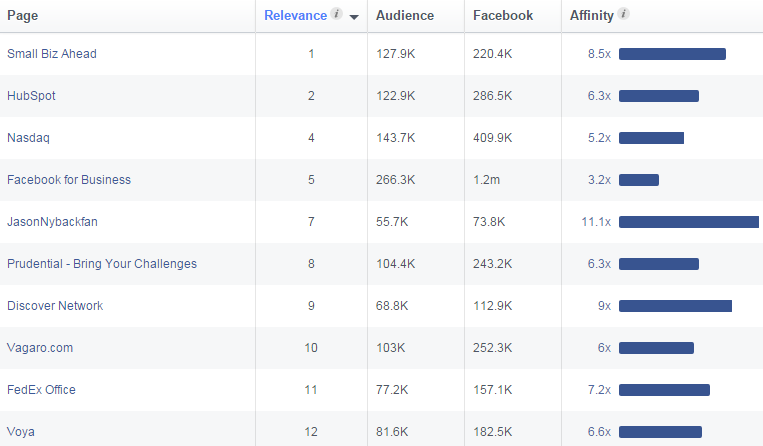Open the HubSpot page link
The height and width of the screenshot is (446, 763).
31,96
